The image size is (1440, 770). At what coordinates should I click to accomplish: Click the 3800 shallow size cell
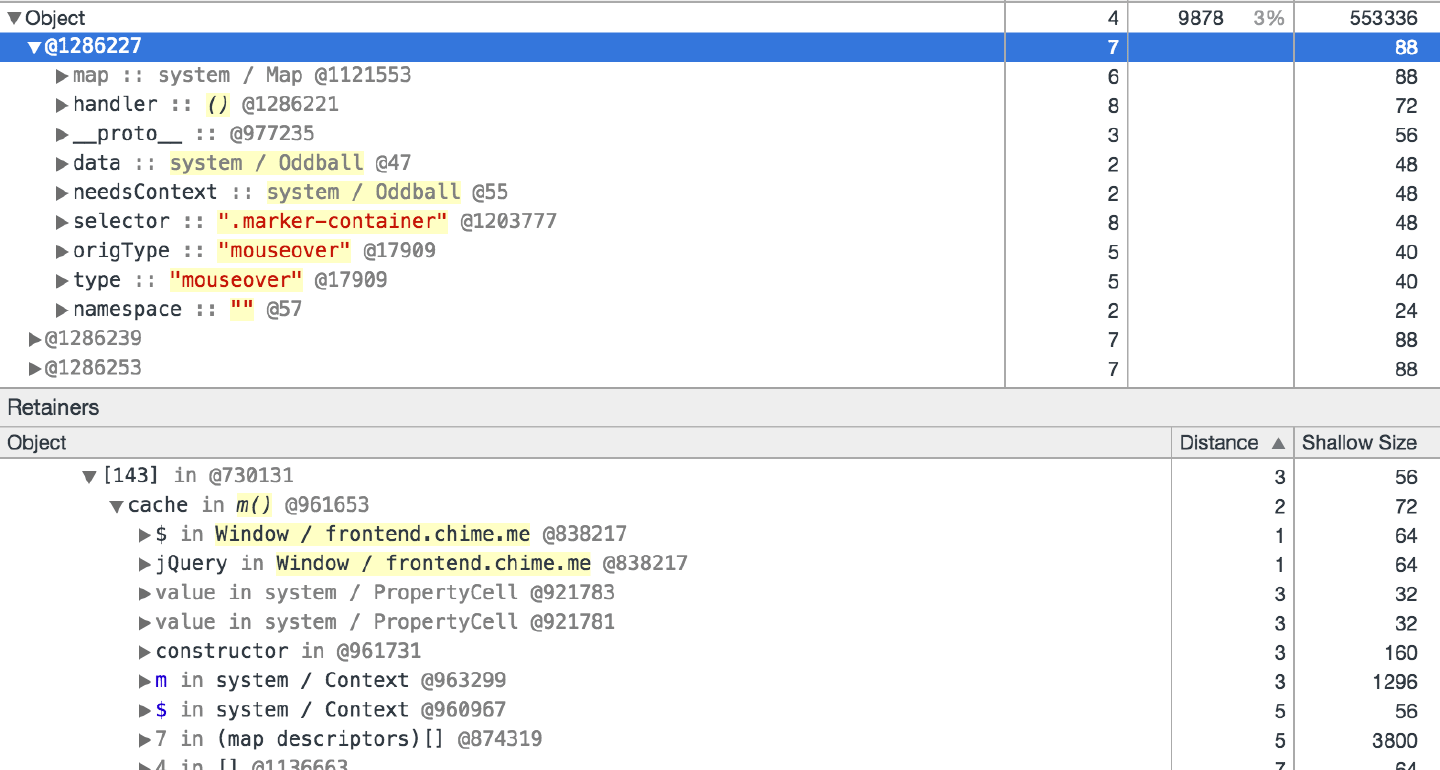1394,740
